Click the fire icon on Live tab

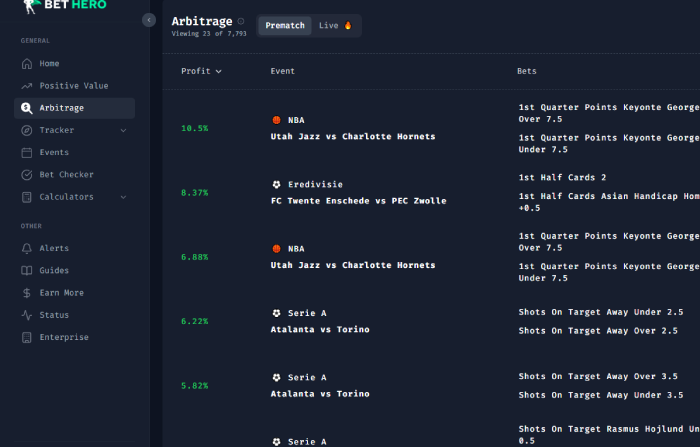click(348, 25)
